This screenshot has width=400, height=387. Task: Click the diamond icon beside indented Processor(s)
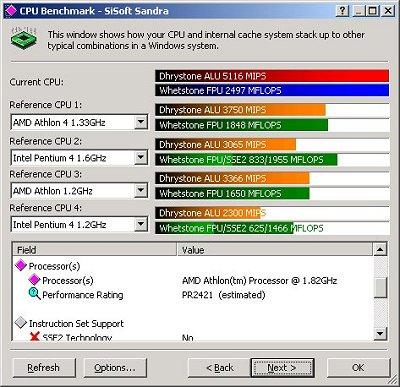point(34,280)
